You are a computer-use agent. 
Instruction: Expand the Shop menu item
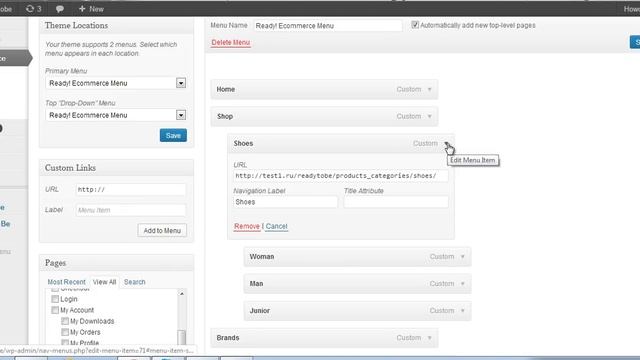pyautogui.click(x=429, y=116)
